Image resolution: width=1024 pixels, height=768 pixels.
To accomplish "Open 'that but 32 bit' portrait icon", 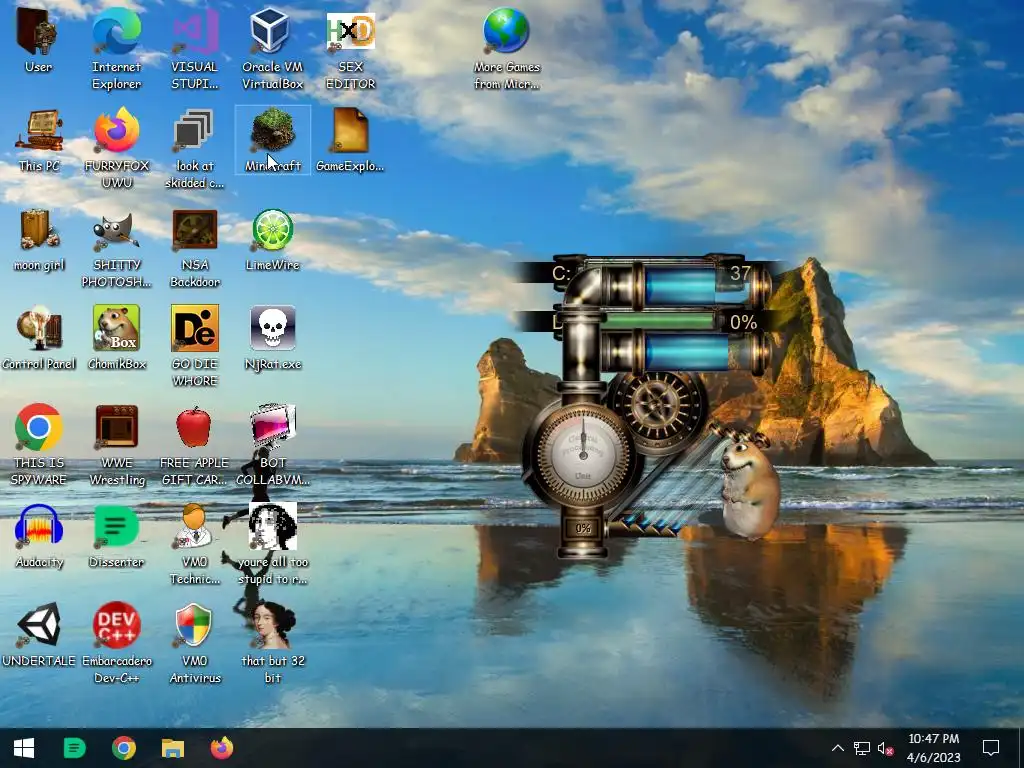I will pyautogui.click(x=273, y=625).
